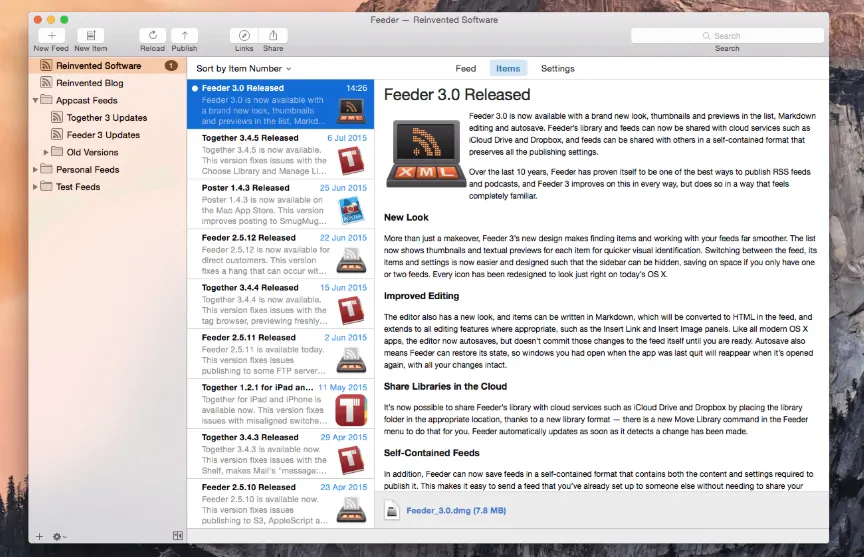Click the Feeder 3.0 Released list thumbnail
864x557 pixels.
351,111
